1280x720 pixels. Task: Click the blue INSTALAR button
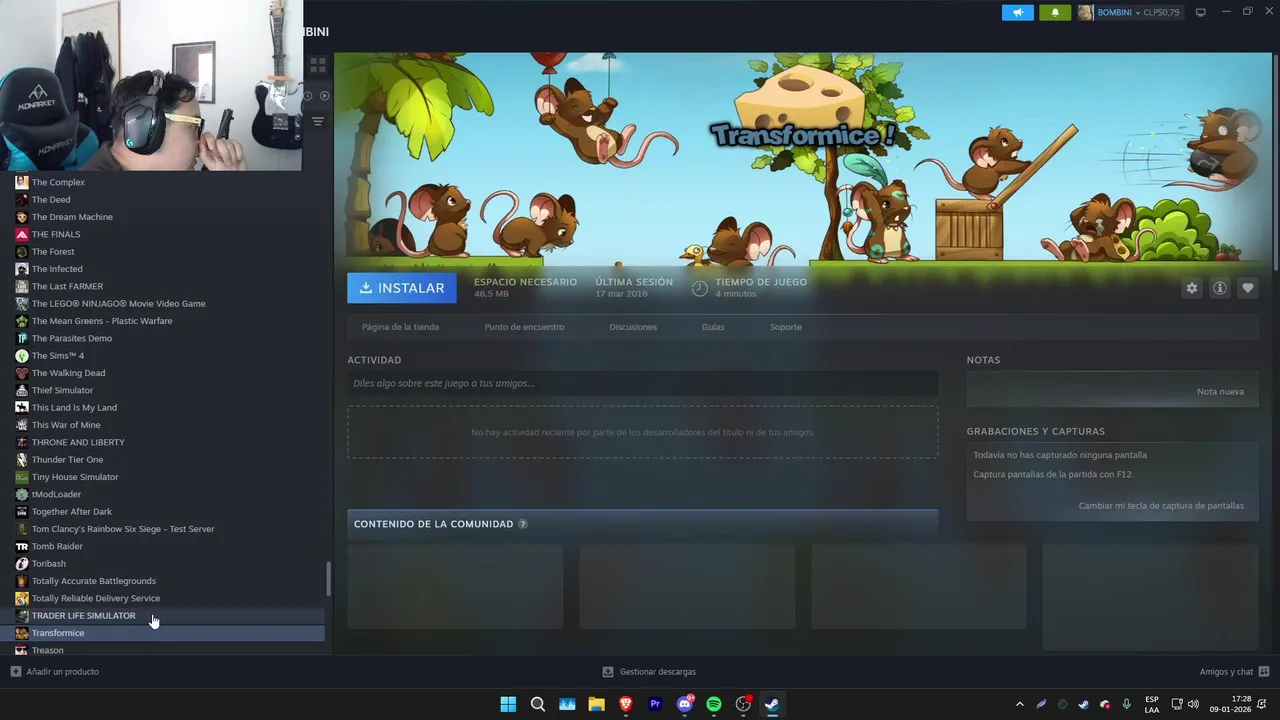[x=402, y=288]
